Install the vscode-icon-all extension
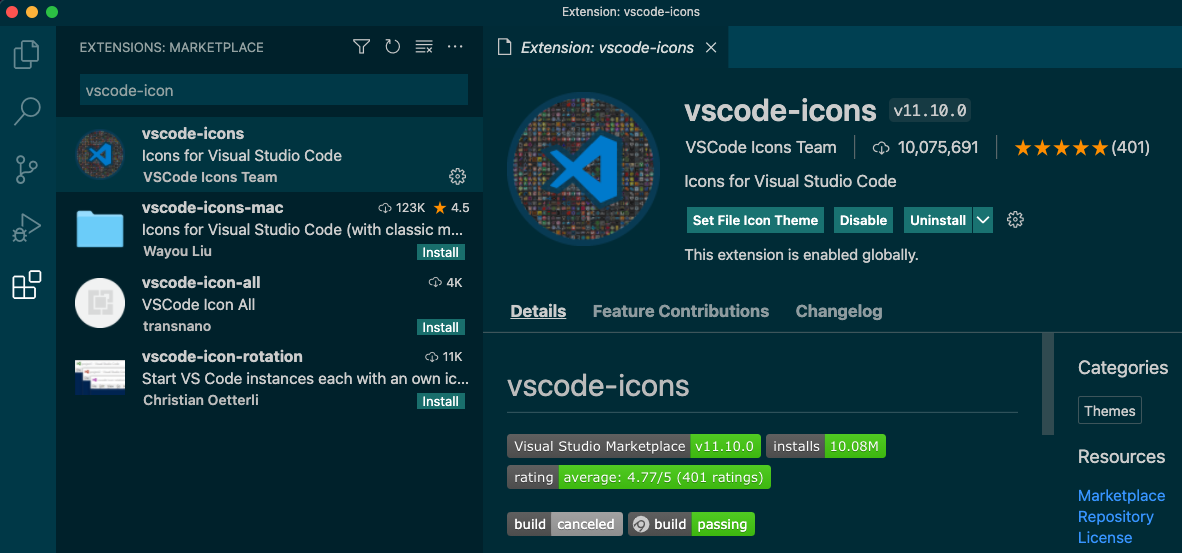Image resolution: width=1182 pixels, height=553 pixels. tap(441, 327)
